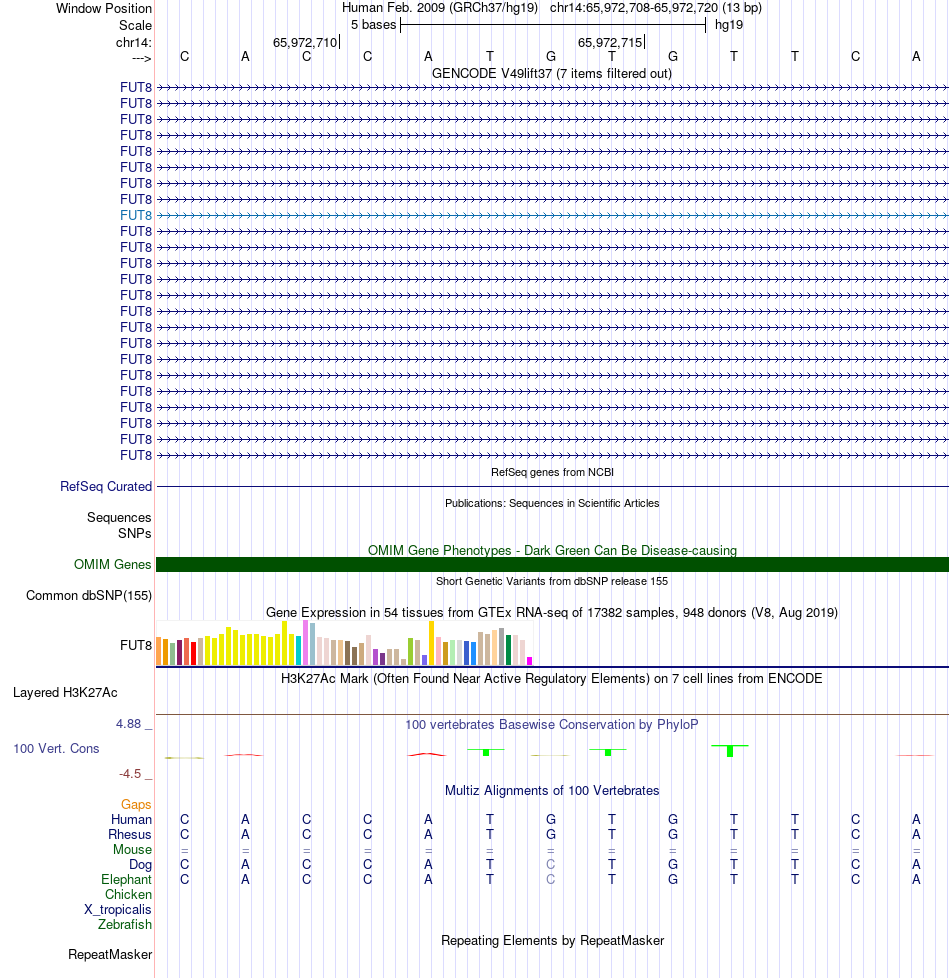
Task: Click the SNPs track label
Action: pos(135,533)
